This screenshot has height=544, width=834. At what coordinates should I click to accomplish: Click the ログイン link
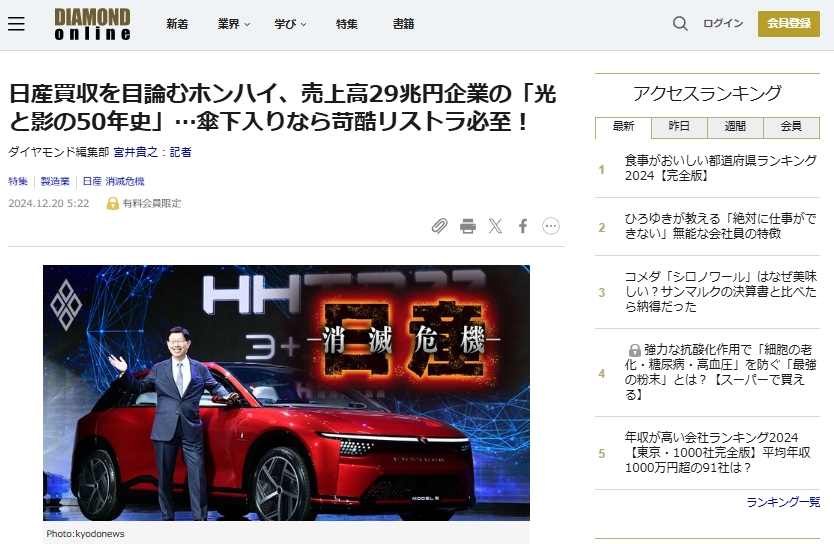pyautogui.click(x=723, y=23)
